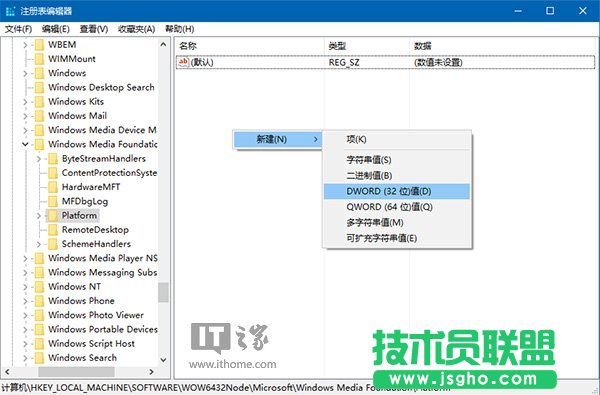Select 多字符串值(M) in the submenu

[397, 223]
